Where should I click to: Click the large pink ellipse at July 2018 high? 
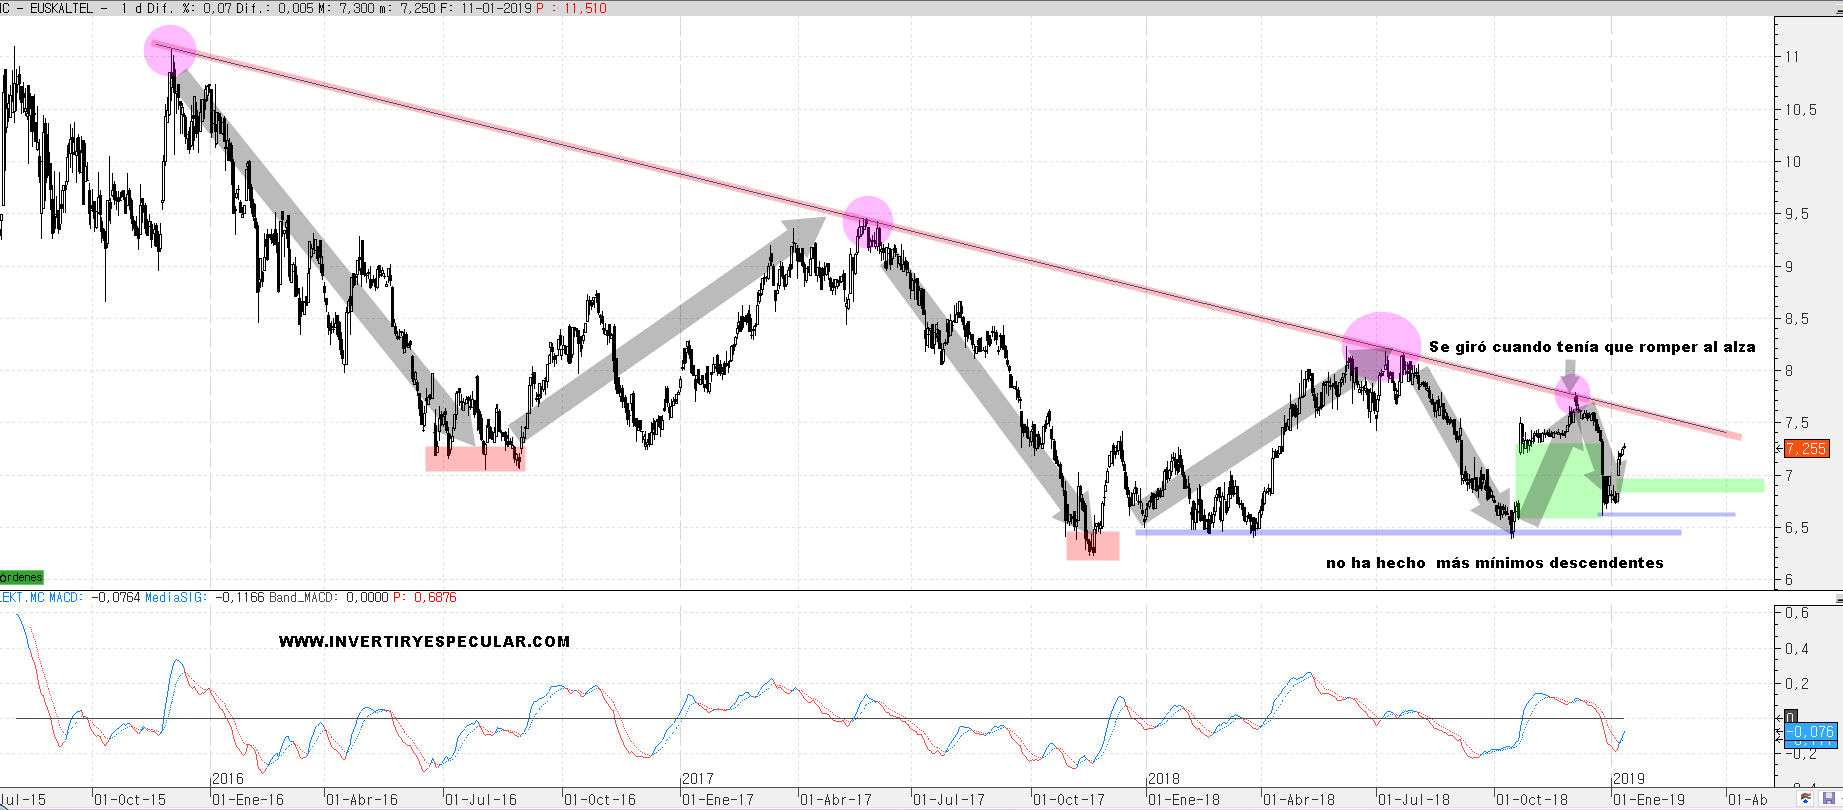click(x=1381, y=345)
